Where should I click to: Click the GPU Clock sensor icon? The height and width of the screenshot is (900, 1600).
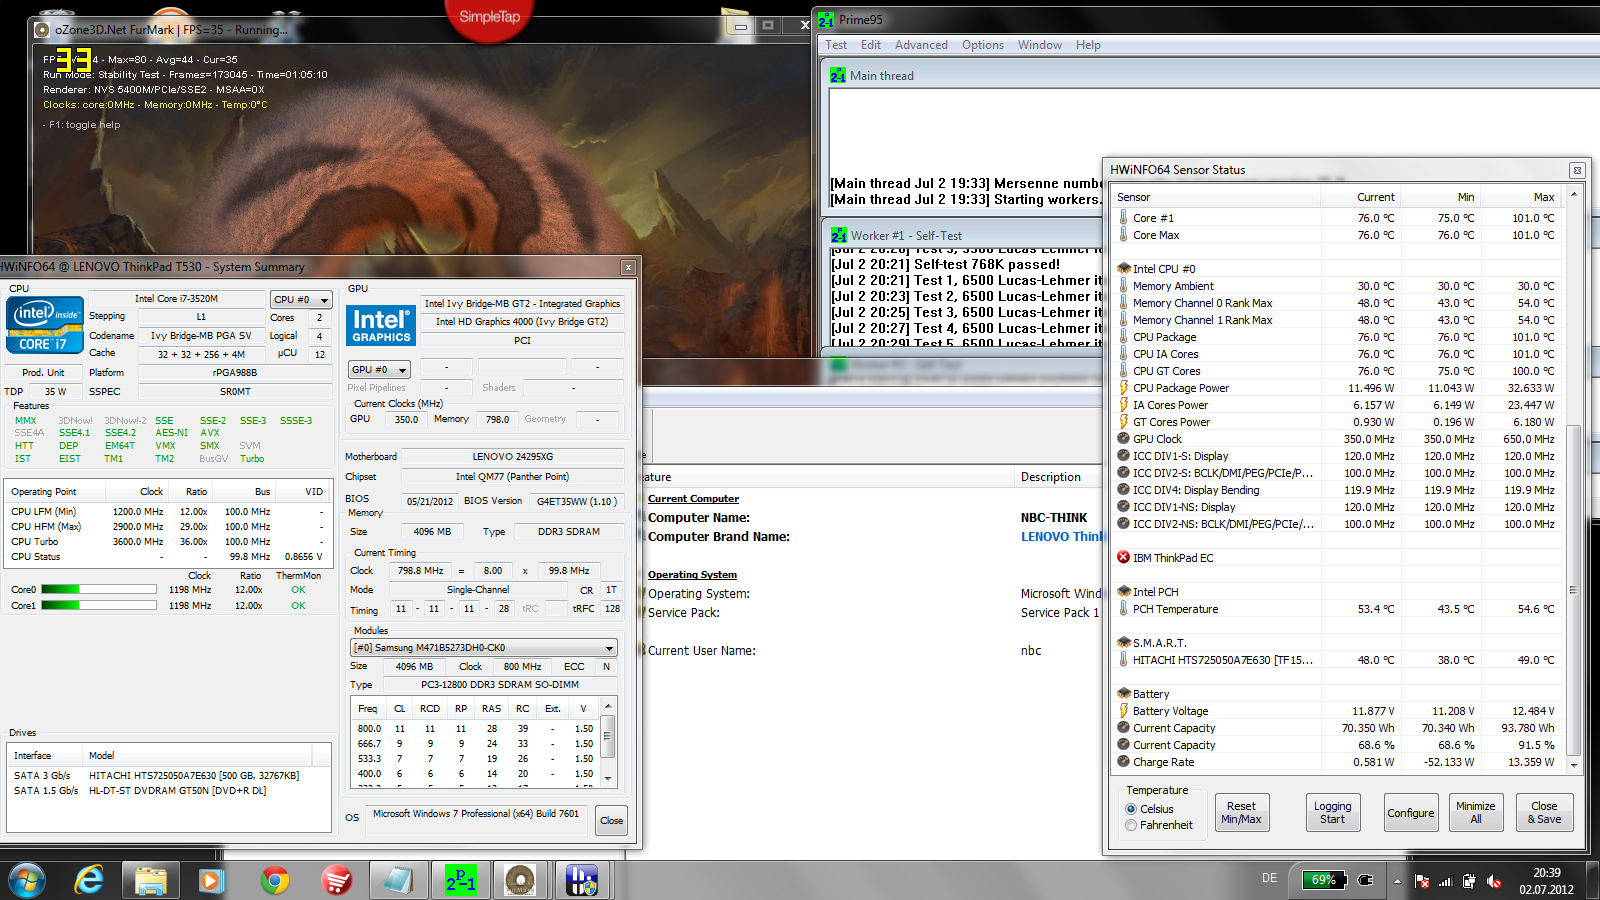(x=1123, y=438)
